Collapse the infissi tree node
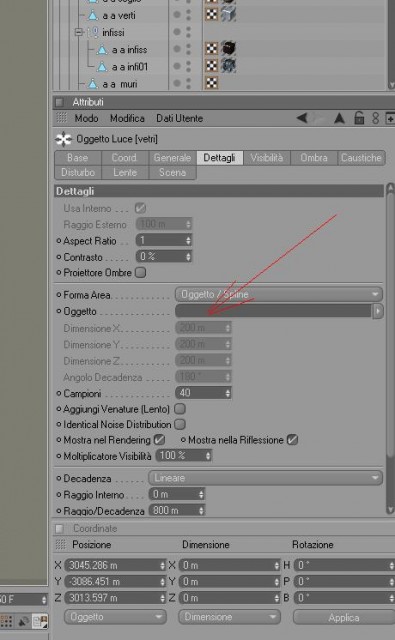 [79, 32]
